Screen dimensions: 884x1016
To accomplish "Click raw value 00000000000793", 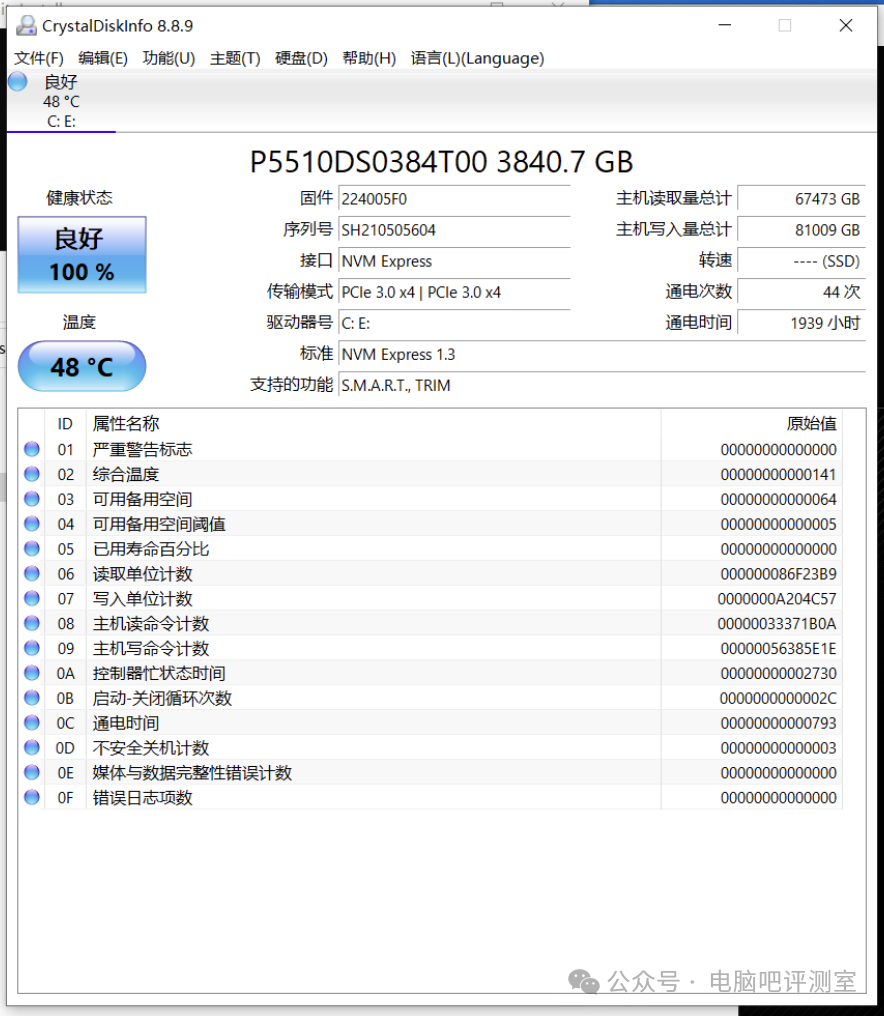I will [x=778, y=723].
